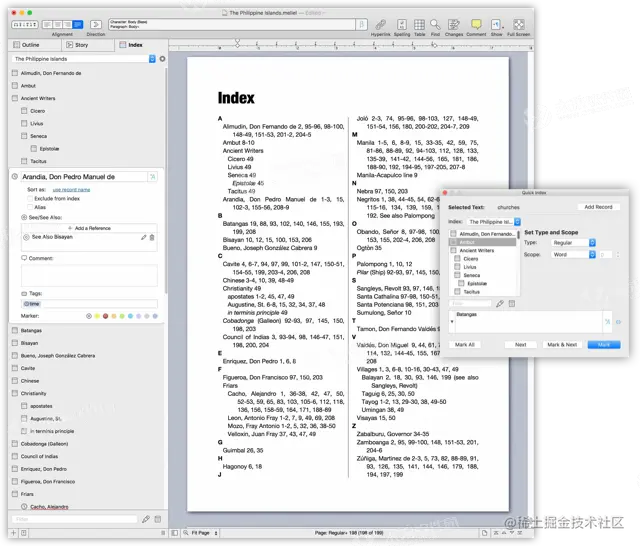Click the page icon in bottom status bar

click(x=484, y=533)
